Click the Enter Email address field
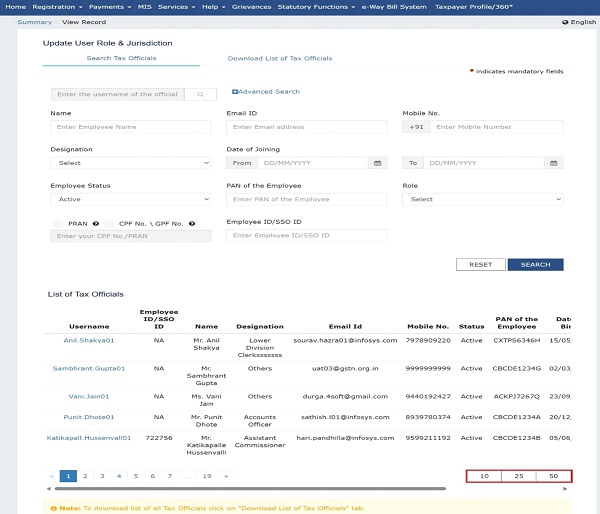This screenshot has height=514, width=600. [x=307, y=127]
